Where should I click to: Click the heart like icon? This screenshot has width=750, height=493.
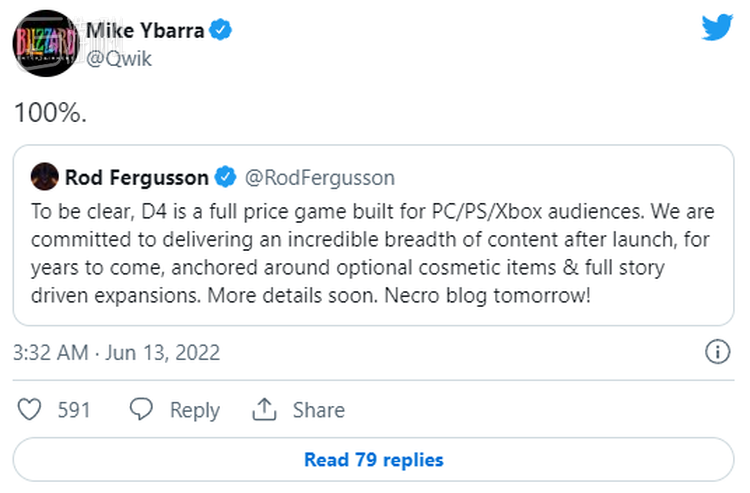tap(32, 410)
